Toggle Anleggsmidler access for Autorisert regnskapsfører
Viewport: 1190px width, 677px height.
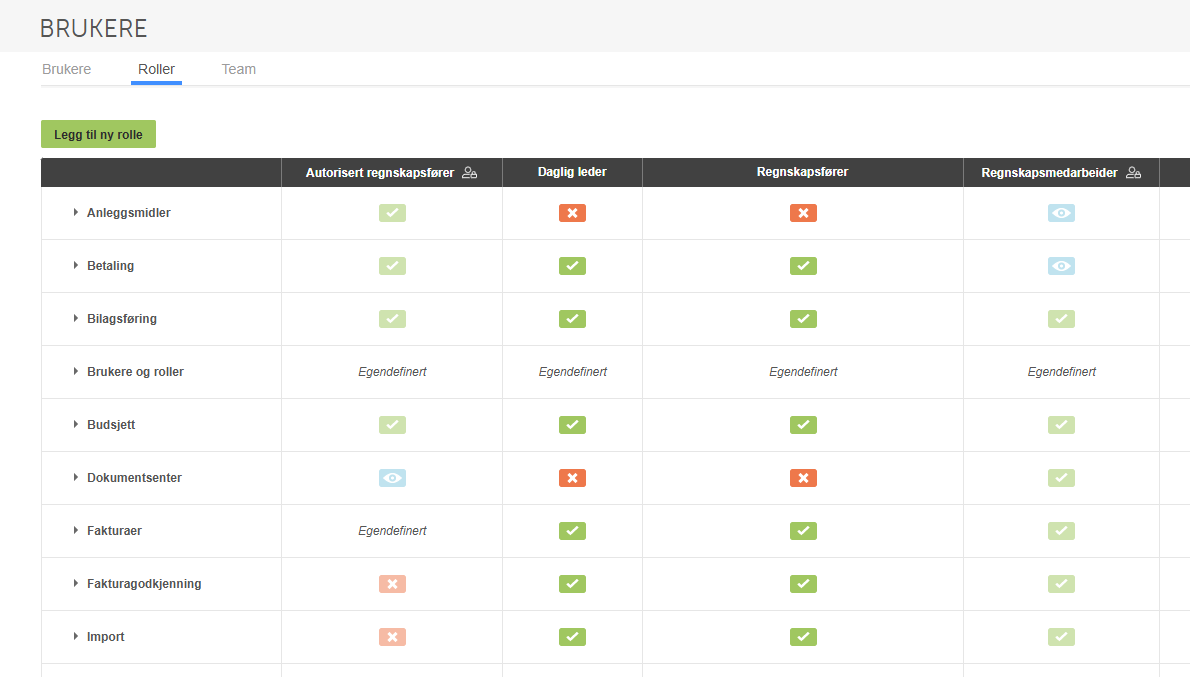pyautogui.click(x=392, y=213)
